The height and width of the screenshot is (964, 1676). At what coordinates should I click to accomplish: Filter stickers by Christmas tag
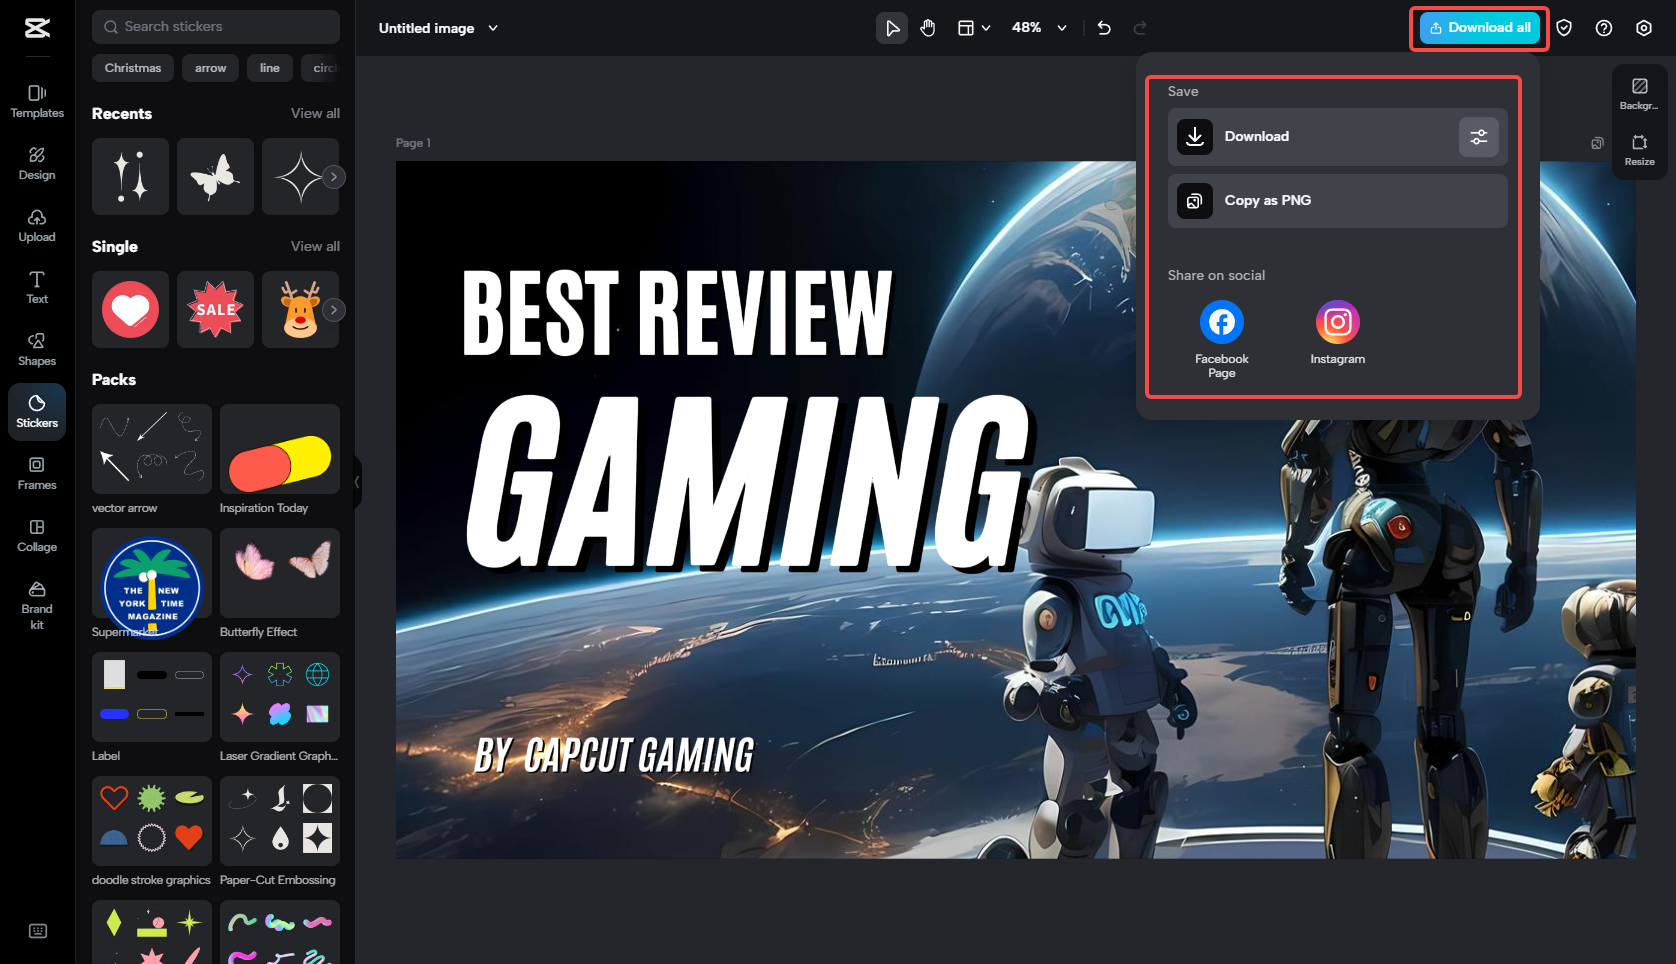(x=133, y=68)
